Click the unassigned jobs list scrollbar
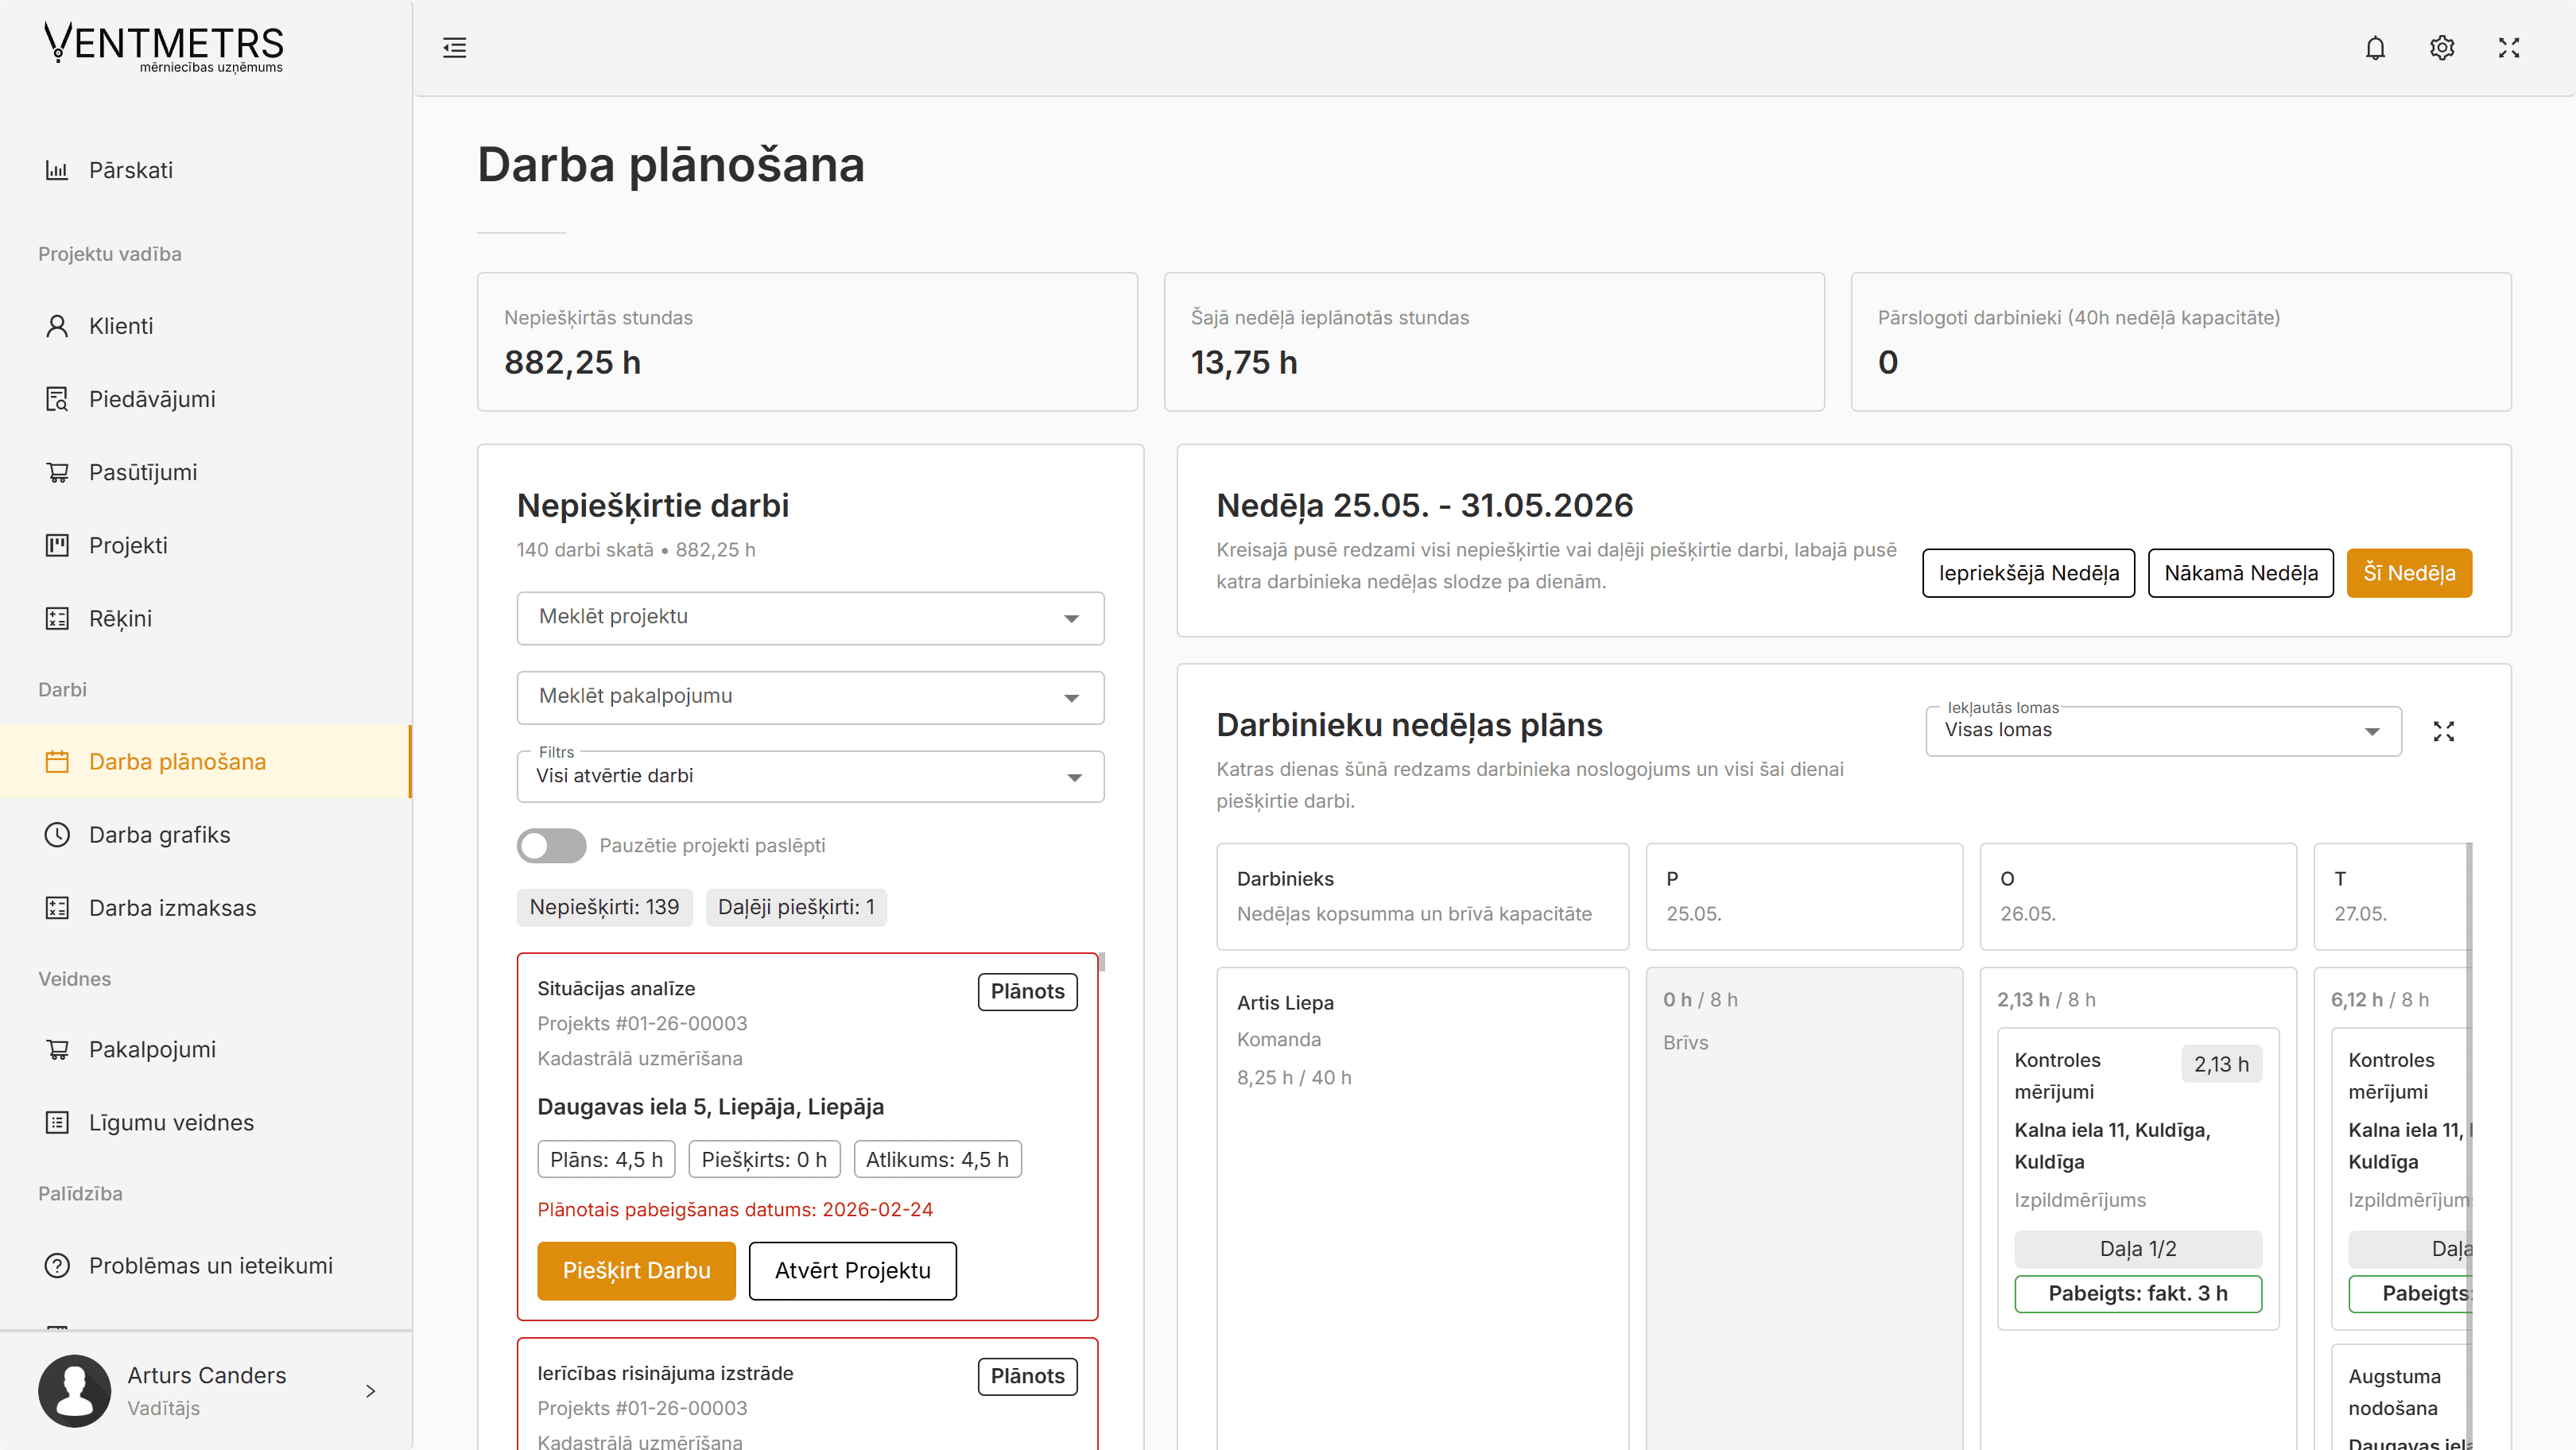Image resolution: width=2576 pixels, height=1450 pixels. pos(1101,962)
